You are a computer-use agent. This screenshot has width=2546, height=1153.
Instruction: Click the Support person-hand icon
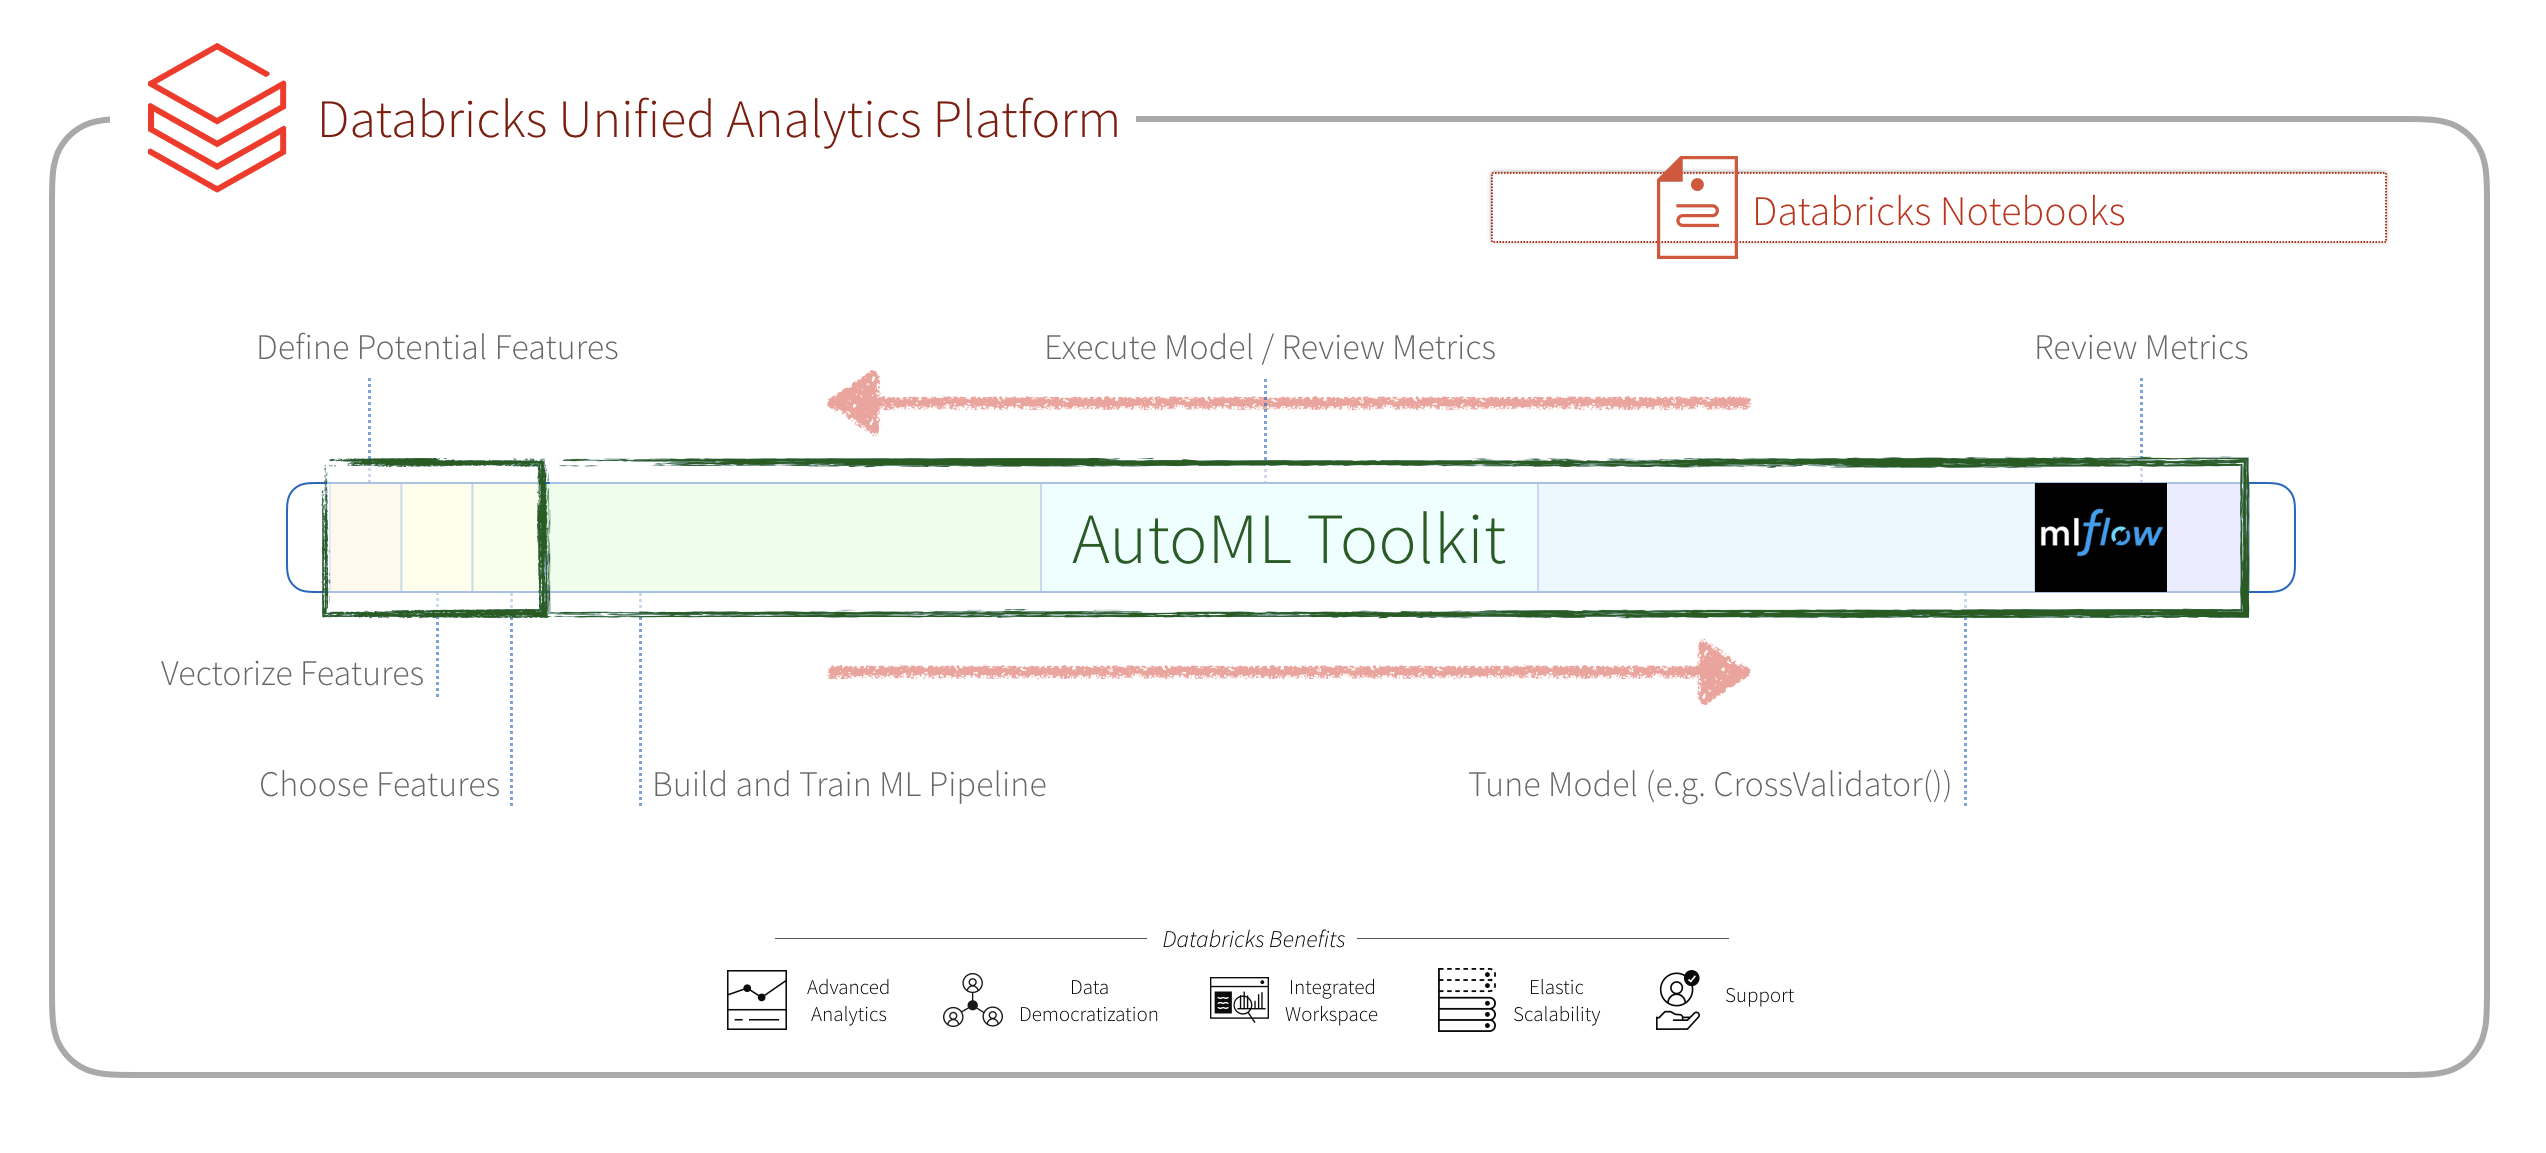point(1678,999)
